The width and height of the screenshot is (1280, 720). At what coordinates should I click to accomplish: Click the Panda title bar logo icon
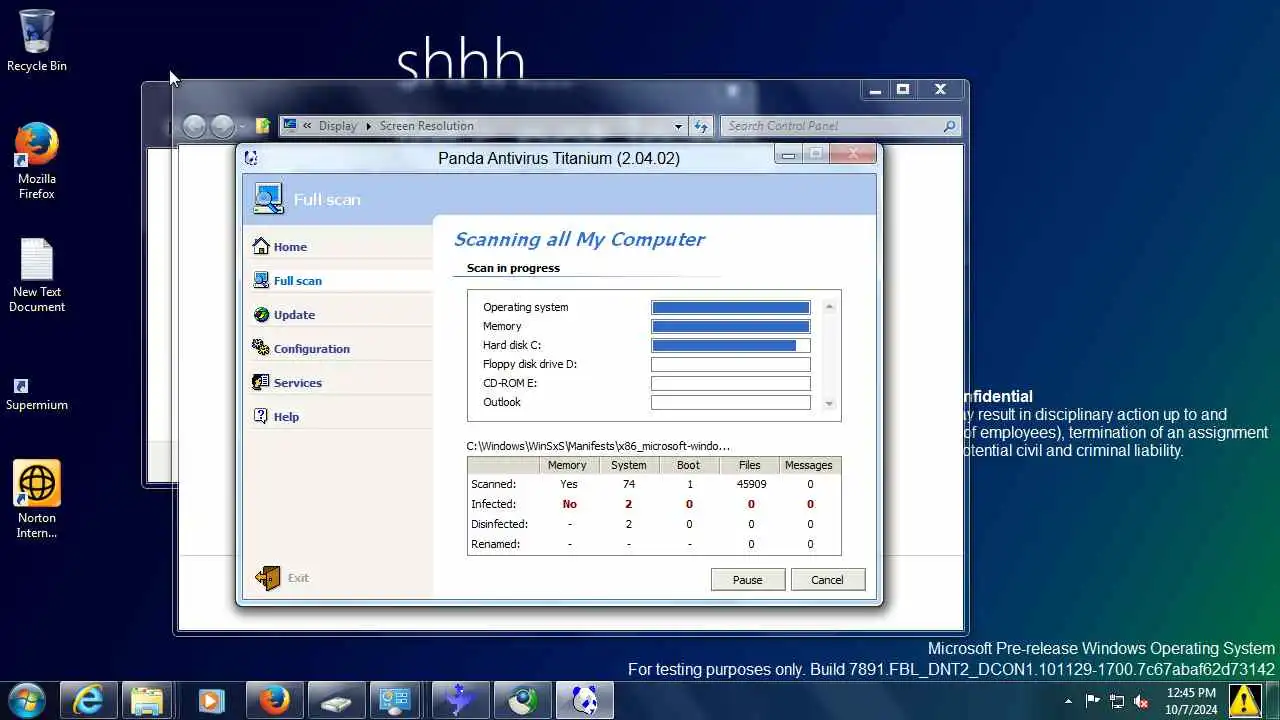(x=251, y=158)
